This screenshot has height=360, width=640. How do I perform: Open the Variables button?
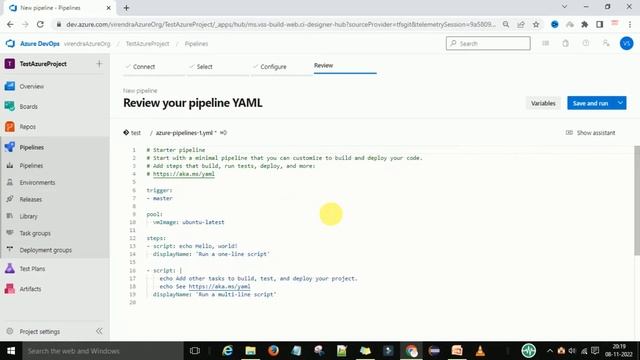coord(543,103)
